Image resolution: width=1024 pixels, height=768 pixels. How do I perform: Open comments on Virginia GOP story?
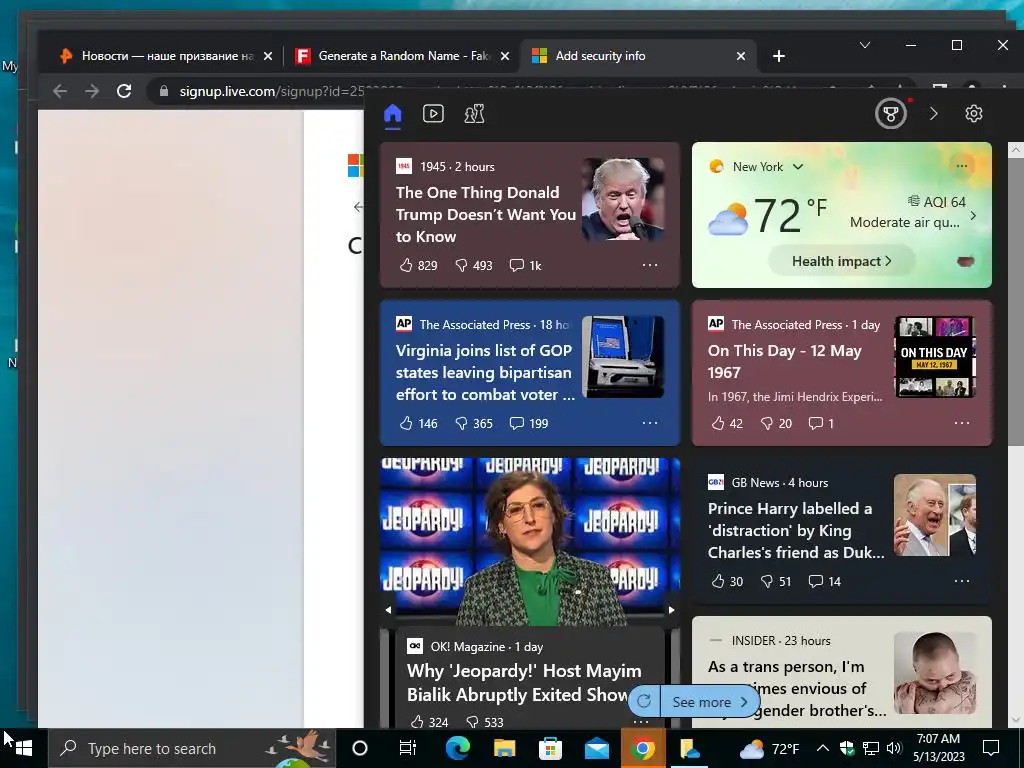529,423
